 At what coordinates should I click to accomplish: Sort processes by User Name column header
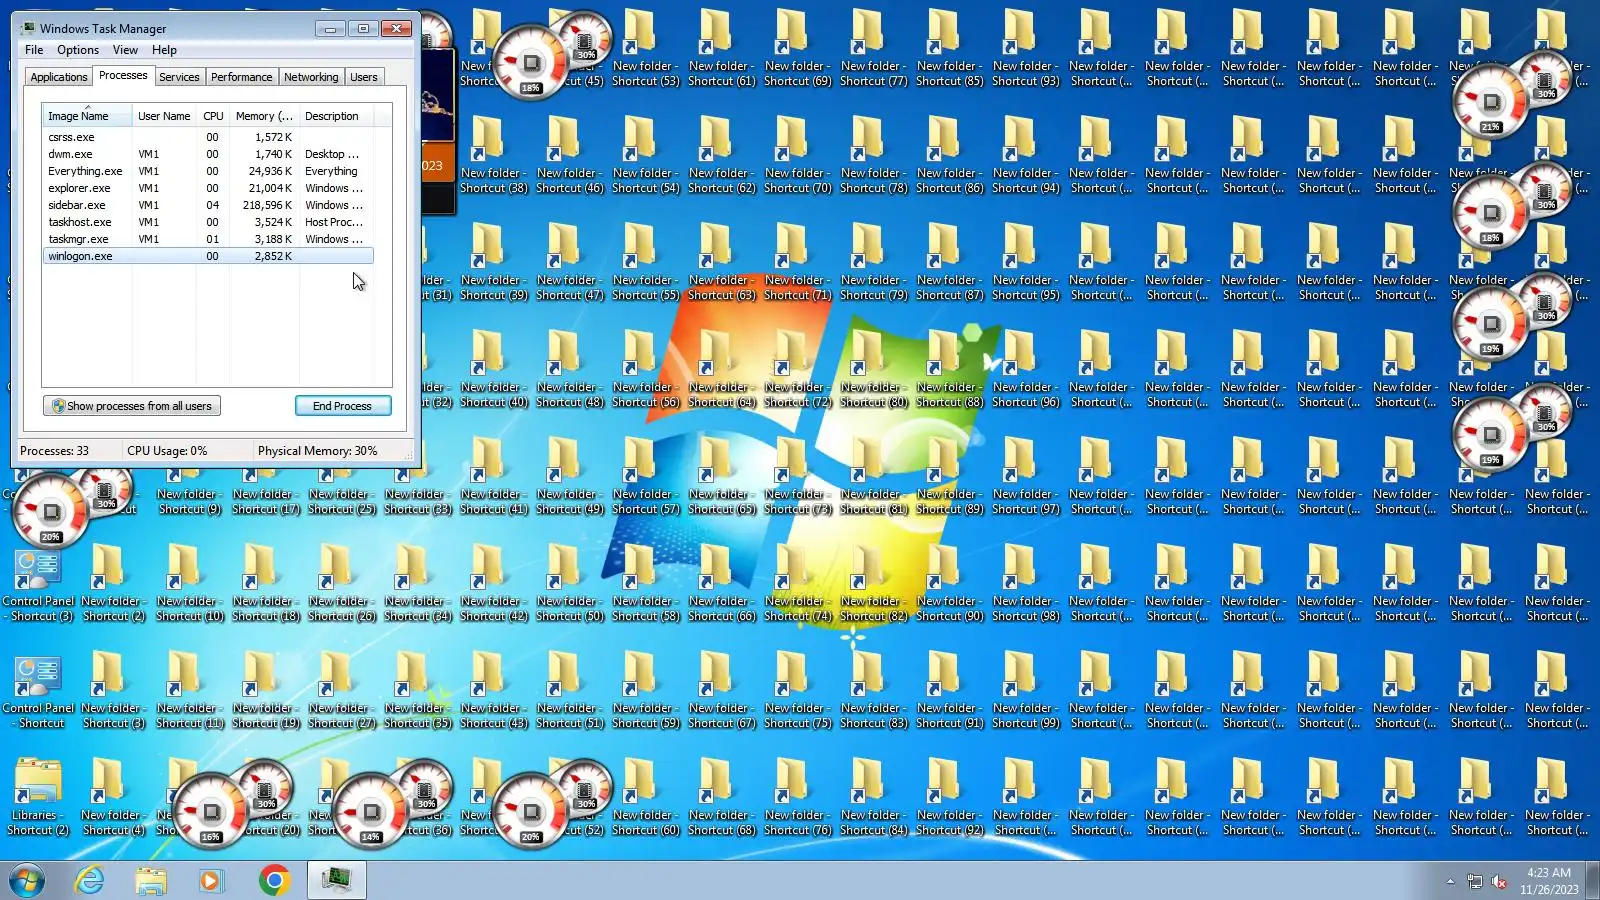click(164, 116)
